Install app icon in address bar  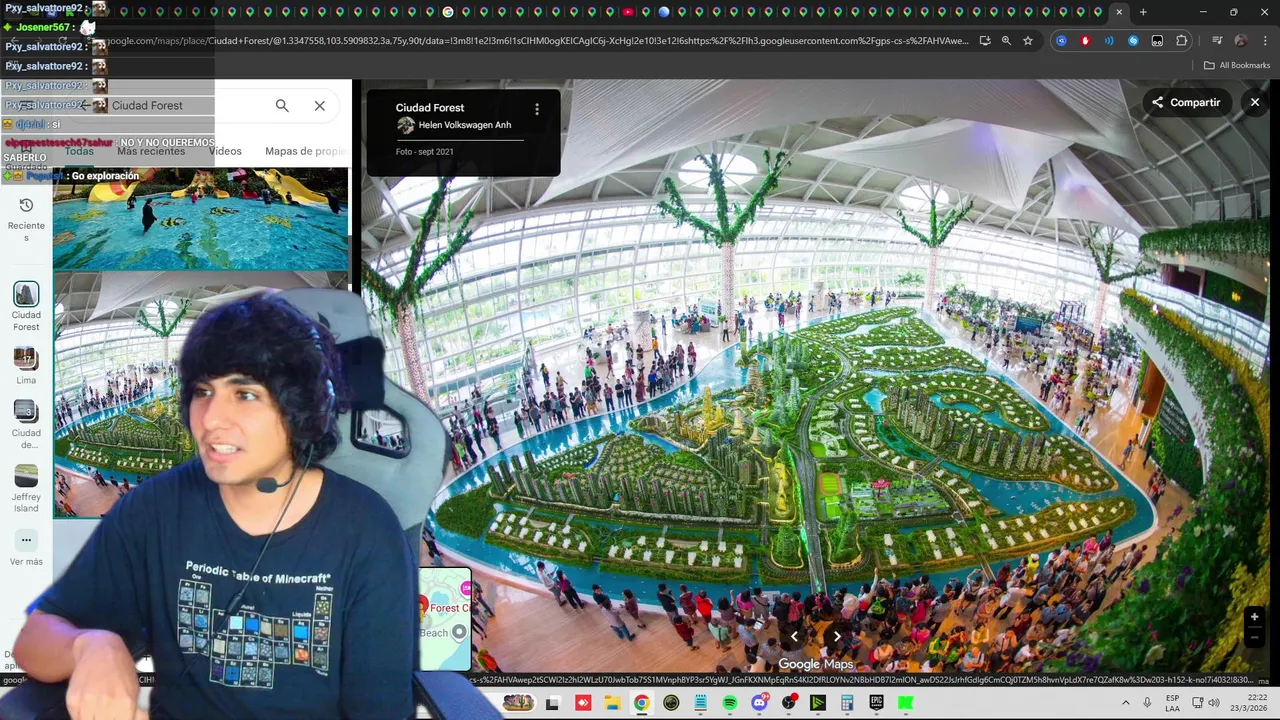click(985, 41)
